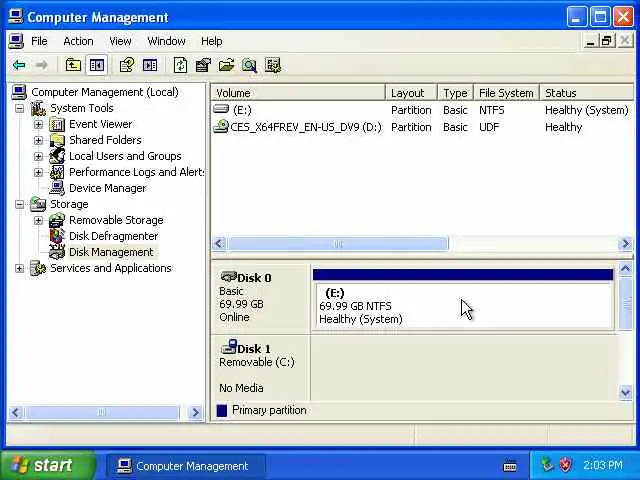Restore the inner MDI console window
640x480 pixels.
[x=607, y=41]
